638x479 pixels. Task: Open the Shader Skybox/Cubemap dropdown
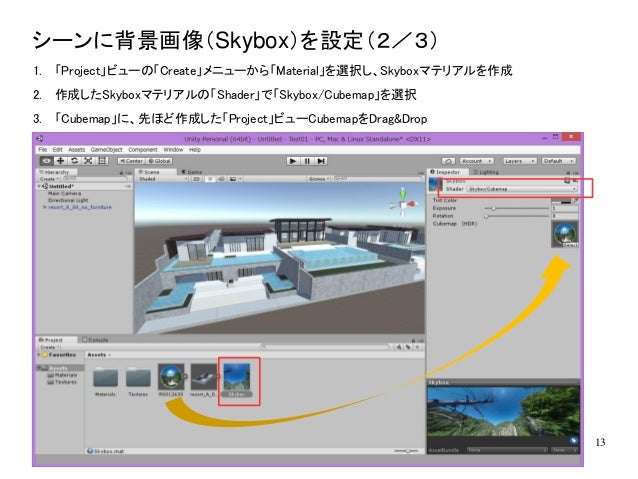point(522,189)
